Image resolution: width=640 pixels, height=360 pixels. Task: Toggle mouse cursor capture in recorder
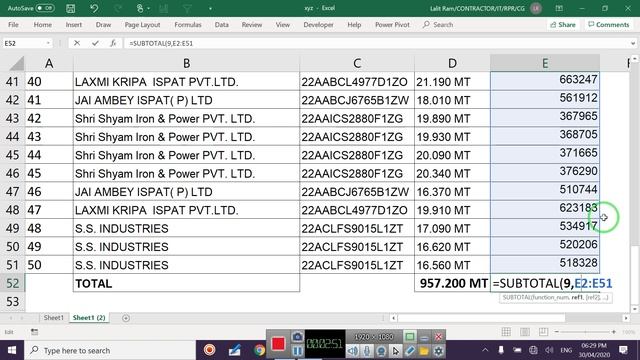396,351
